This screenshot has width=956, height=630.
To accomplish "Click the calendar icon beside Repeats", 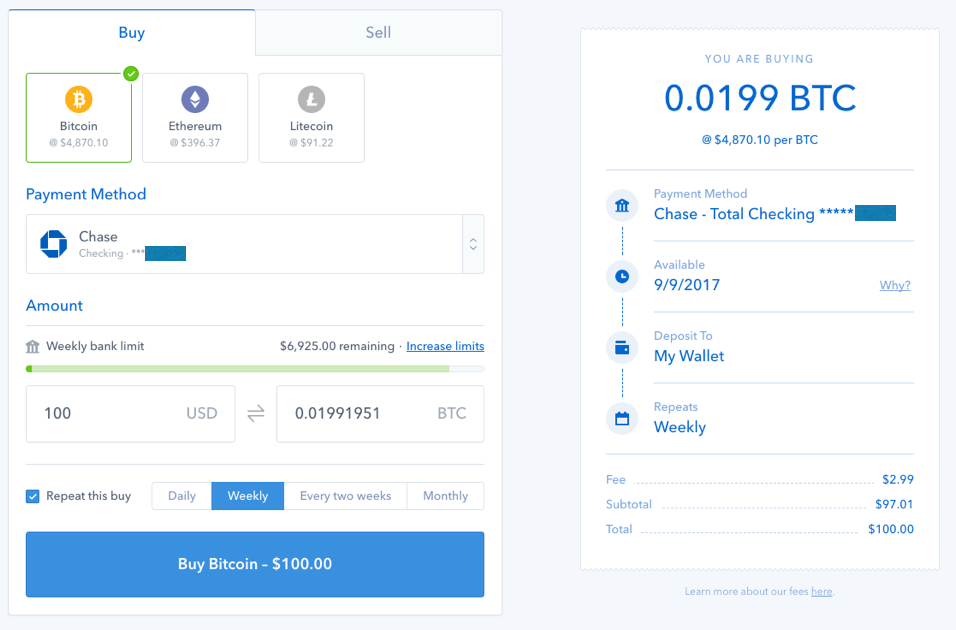I will tap(622, 418).
